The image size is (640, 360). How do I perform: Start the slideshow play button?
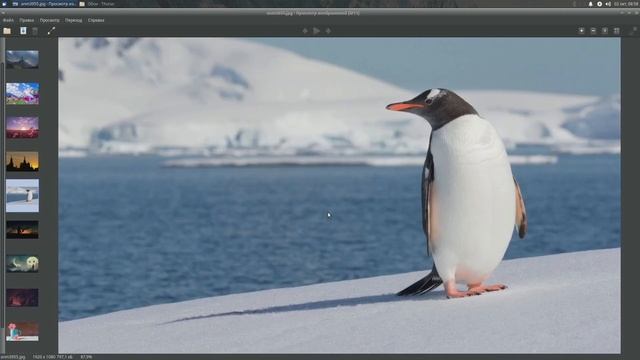pyautogui.click(x=316, y=31)
